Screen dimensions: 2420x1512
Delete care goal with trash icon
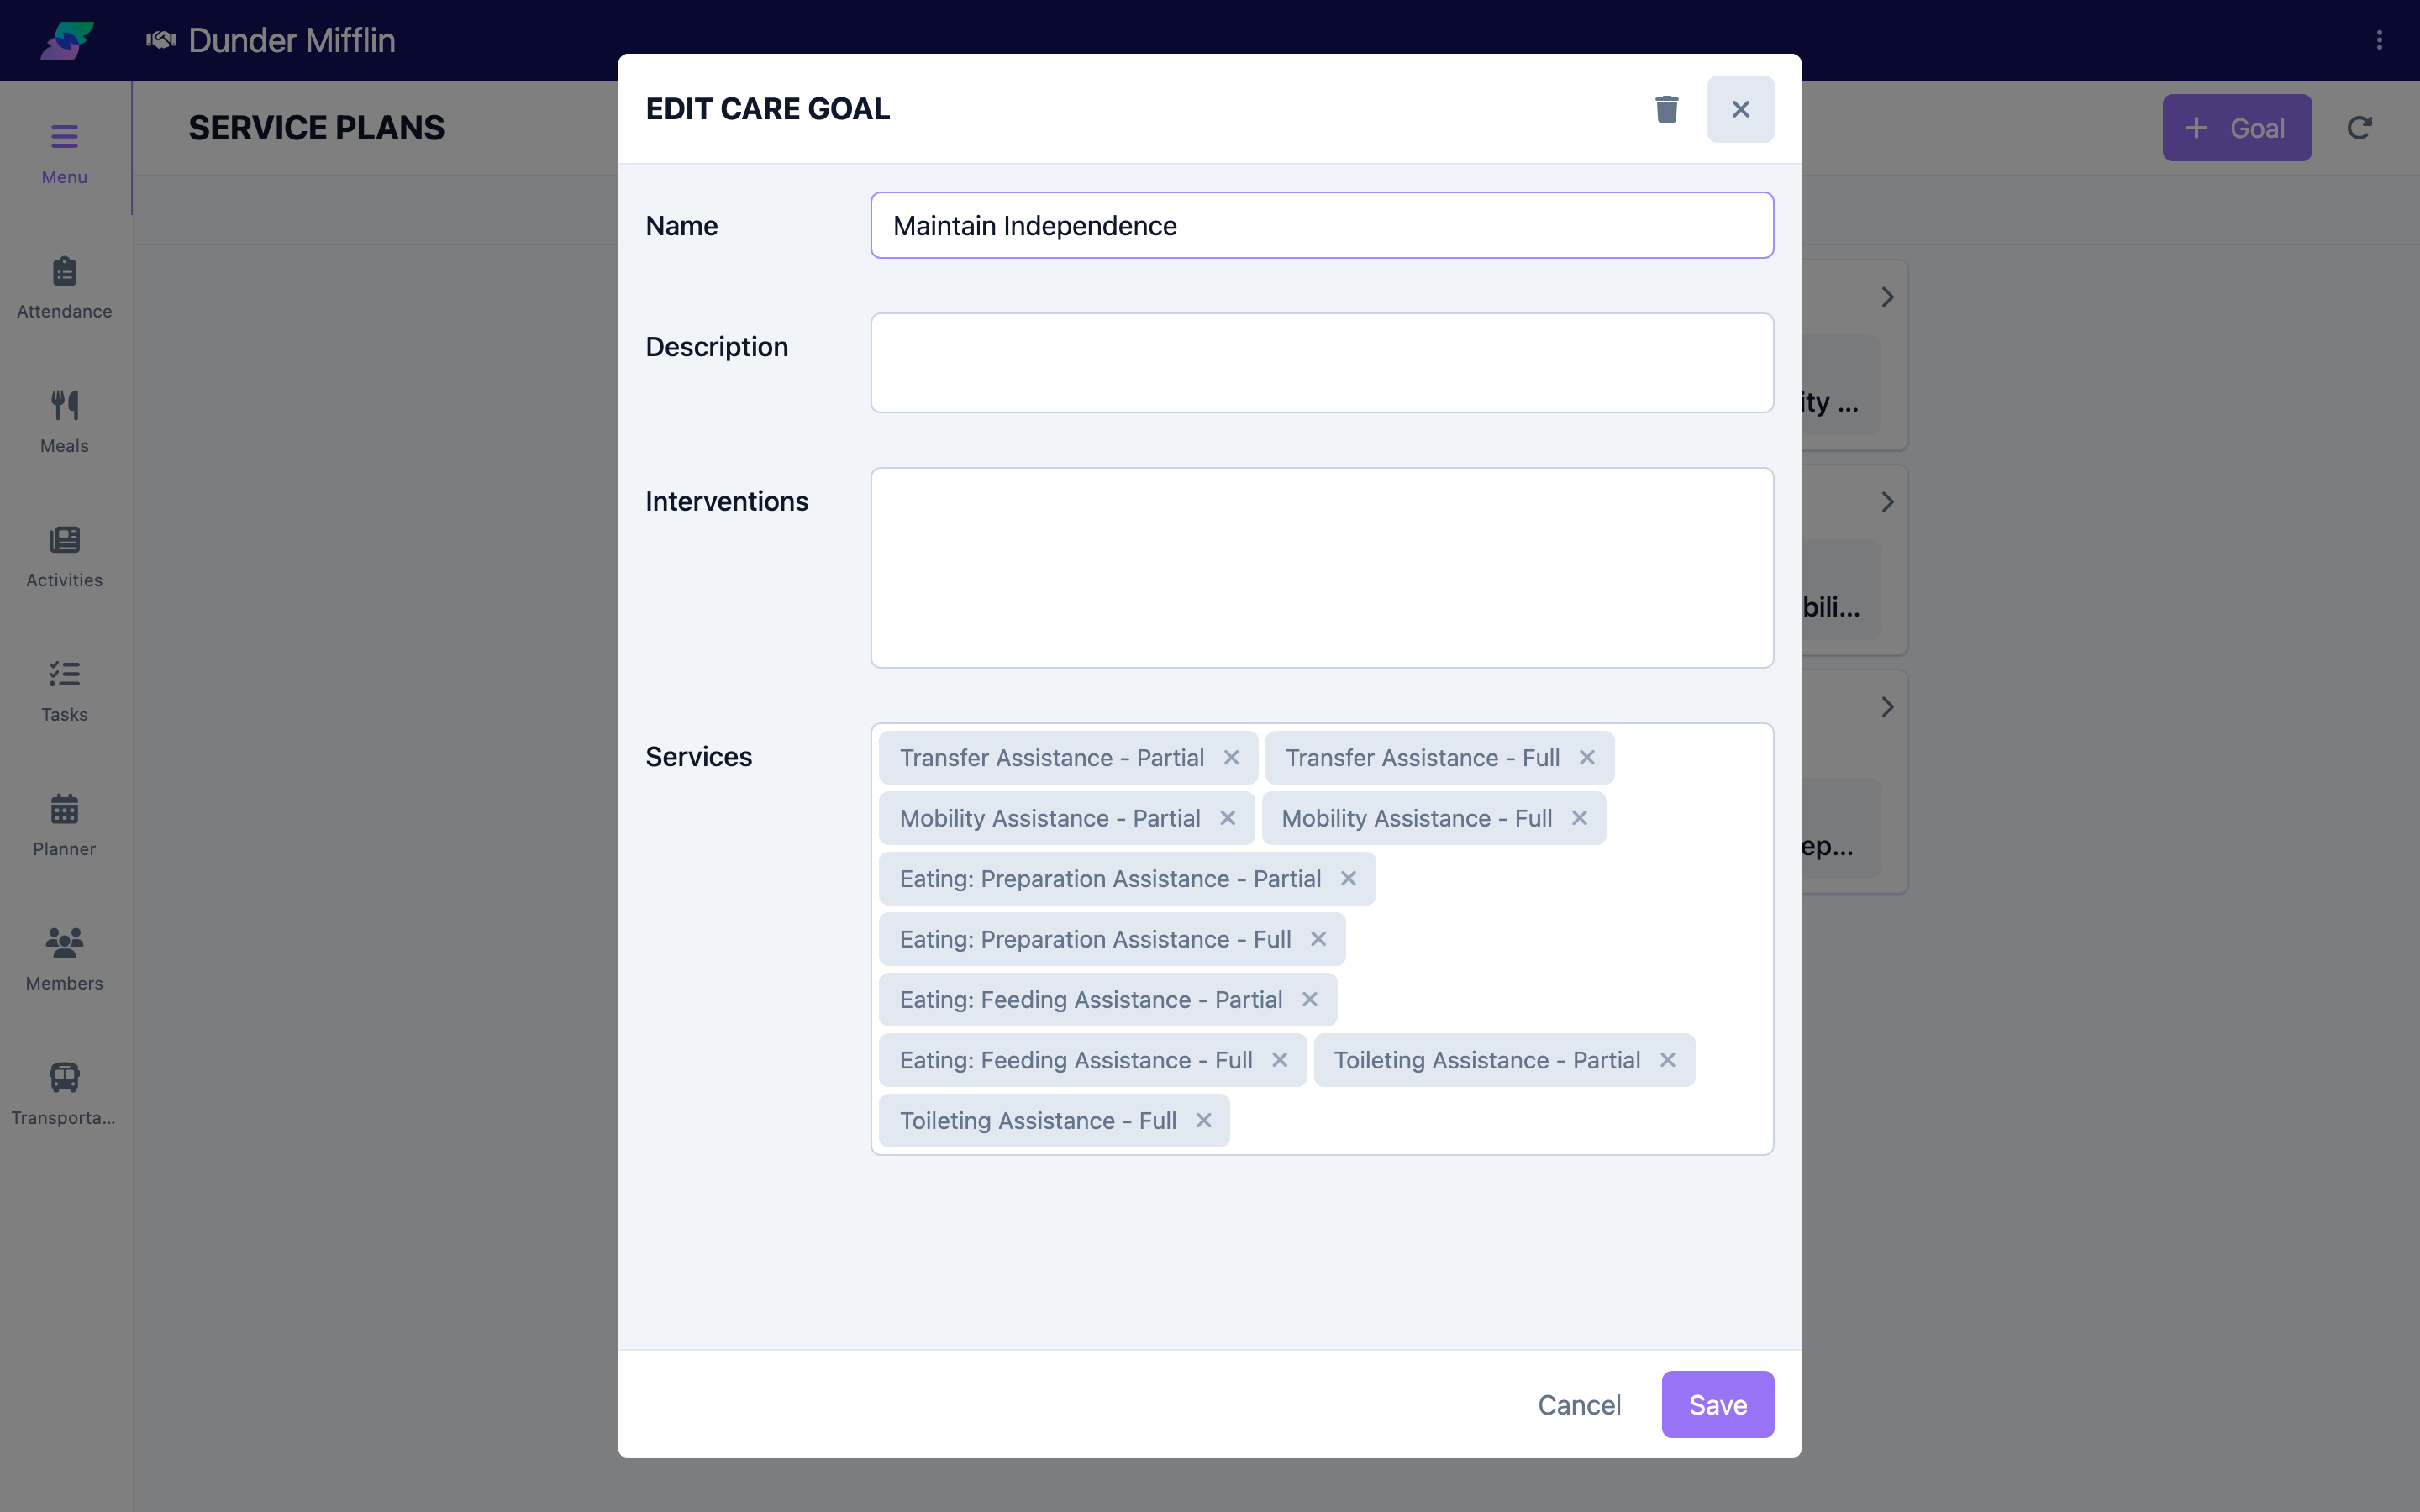click(x=1666, y=109)
